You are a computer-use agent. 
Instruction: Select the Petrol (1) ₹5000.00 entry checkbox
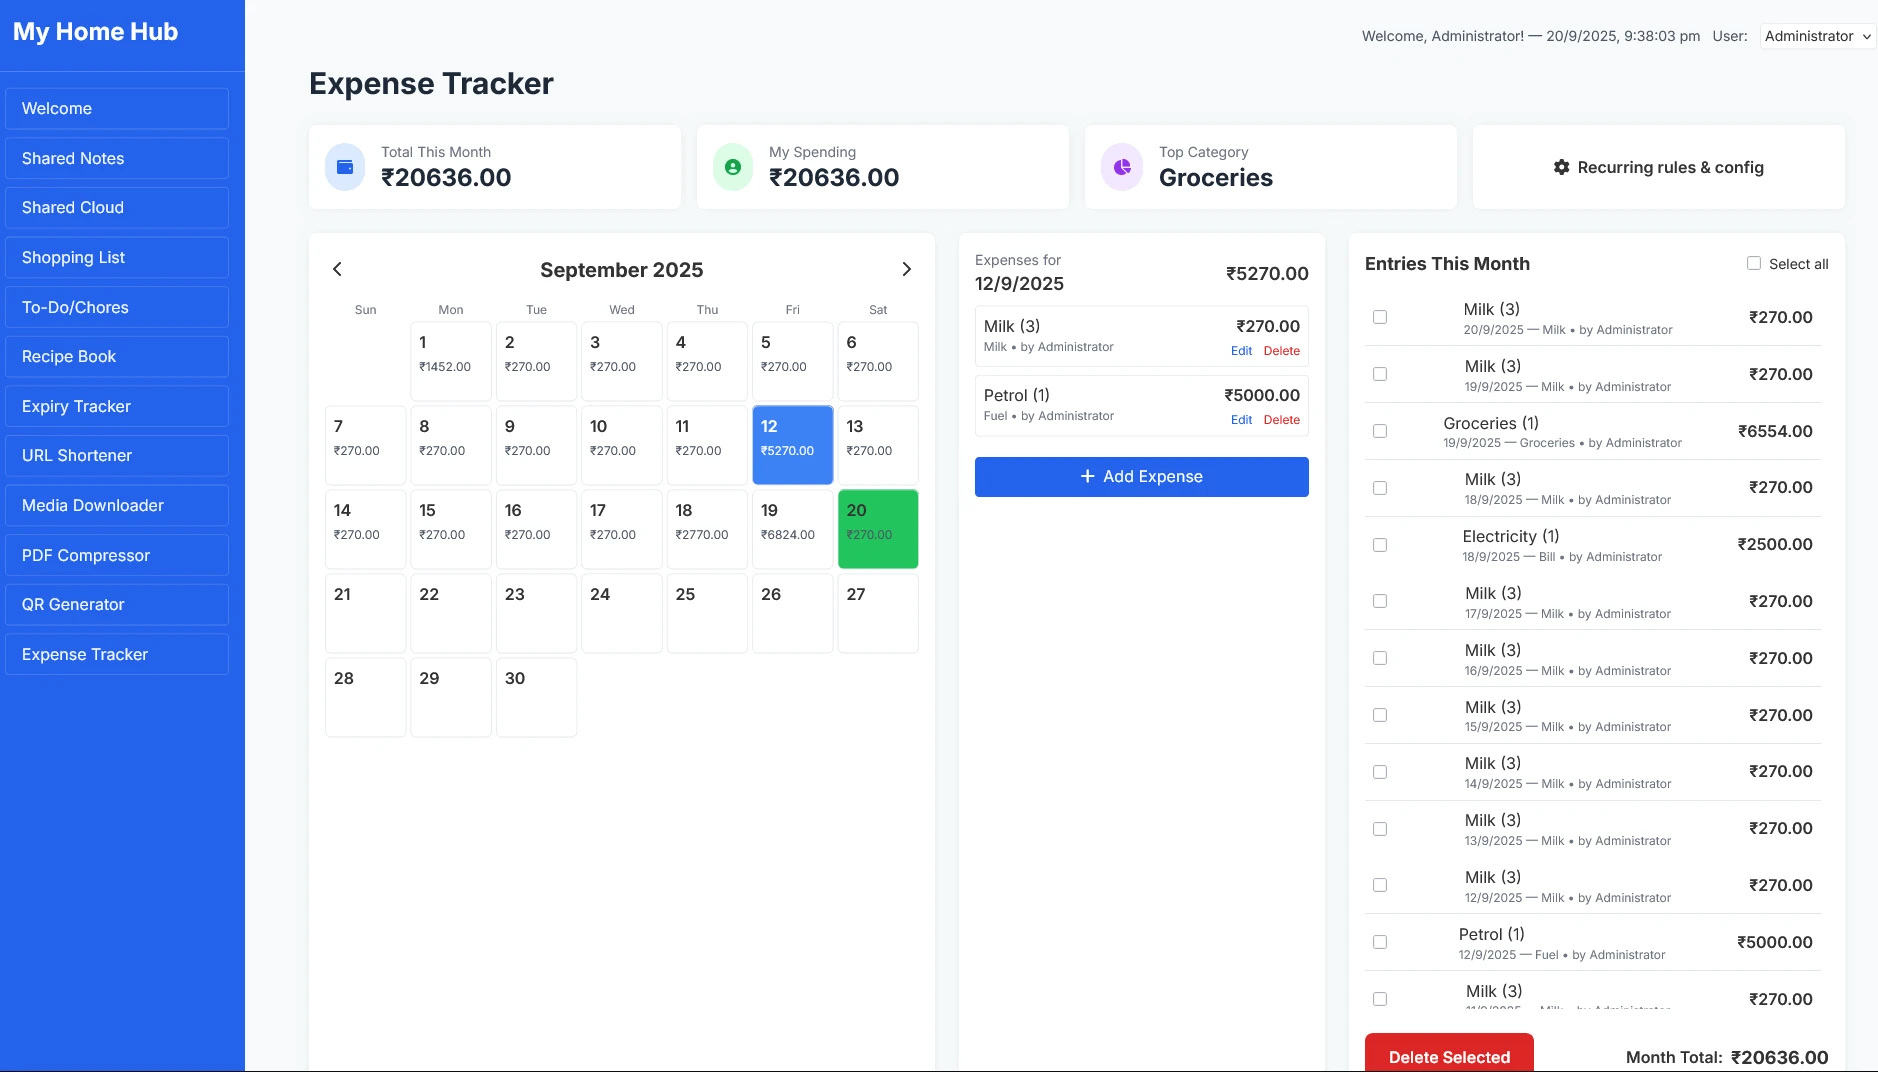[x=1380, y=942]
